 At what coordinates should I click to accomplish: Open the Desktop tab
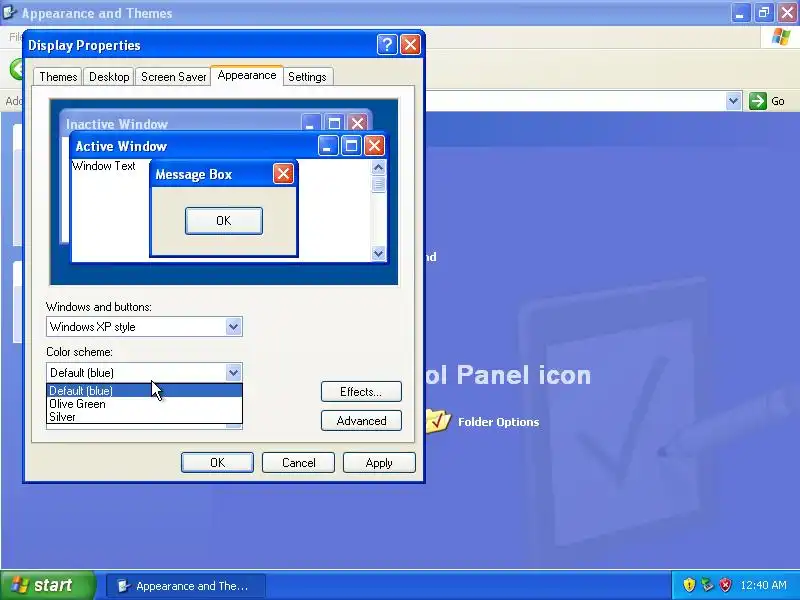(x=109, y=77)
